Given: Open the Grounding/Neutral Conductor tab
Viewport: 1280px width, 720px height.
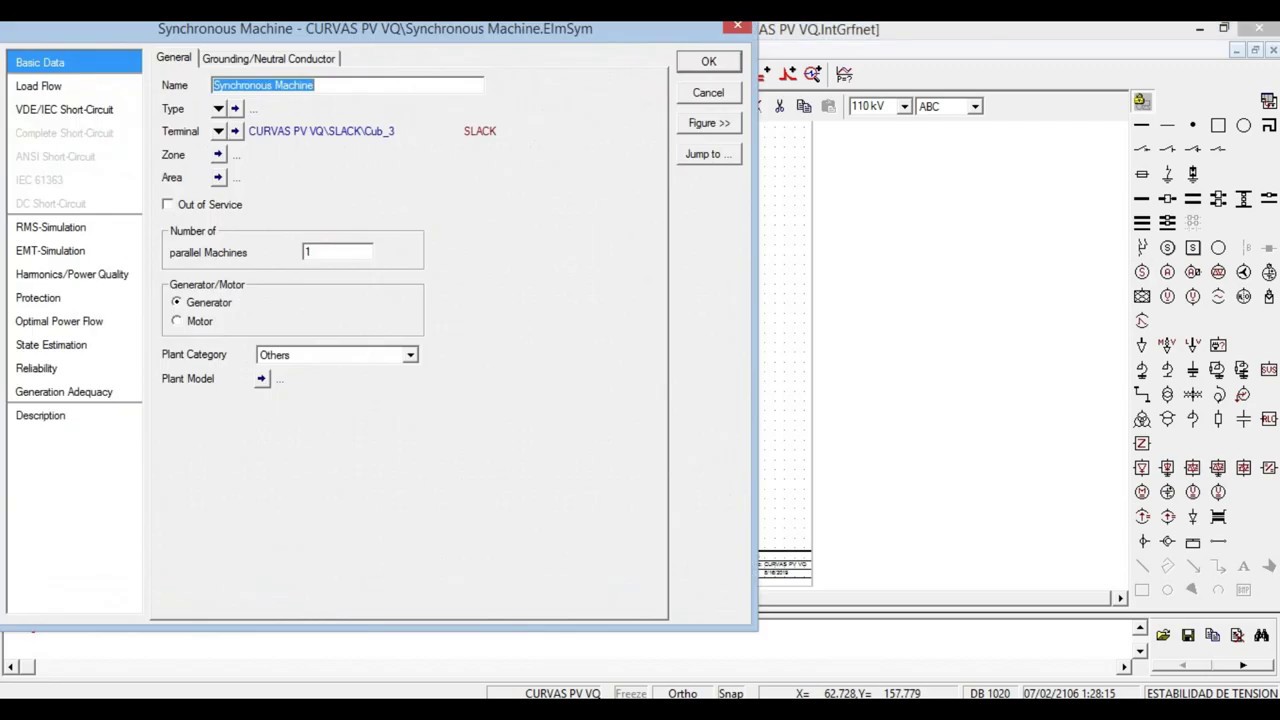Looking at the screenshot, I should [269, 59].
